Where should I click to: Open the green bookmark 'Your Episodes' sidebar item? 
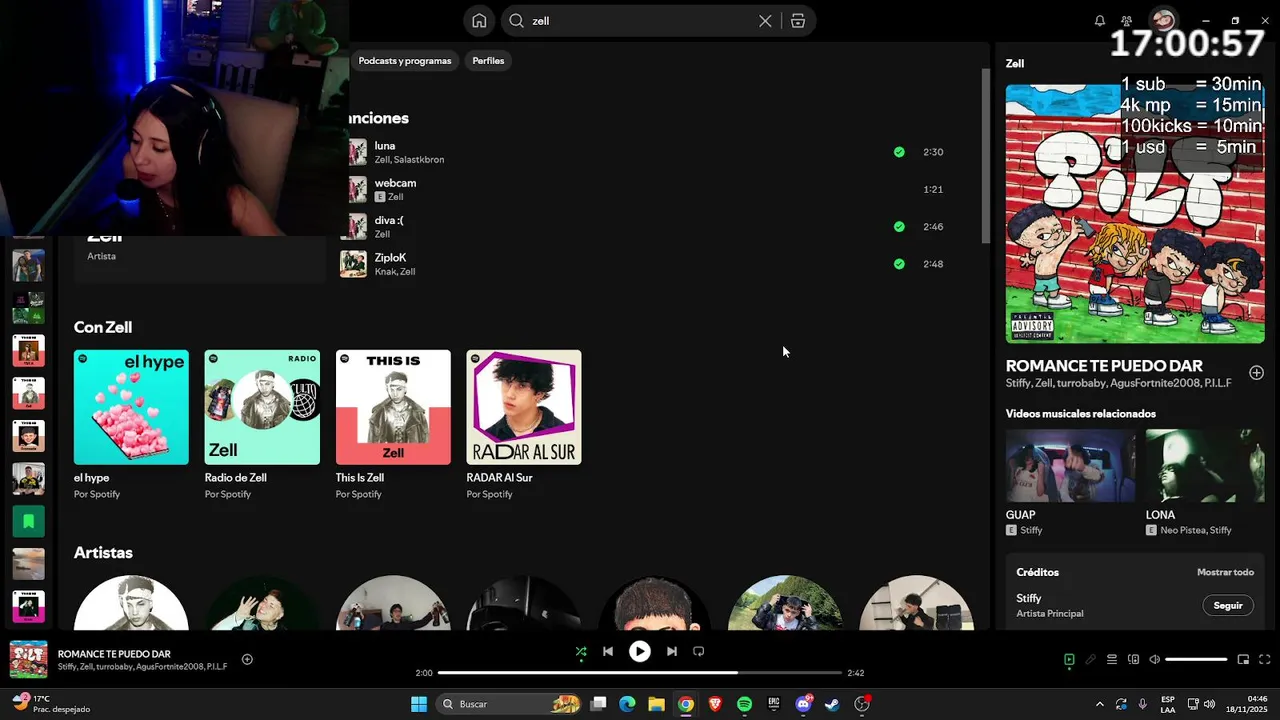pos(28,521)
